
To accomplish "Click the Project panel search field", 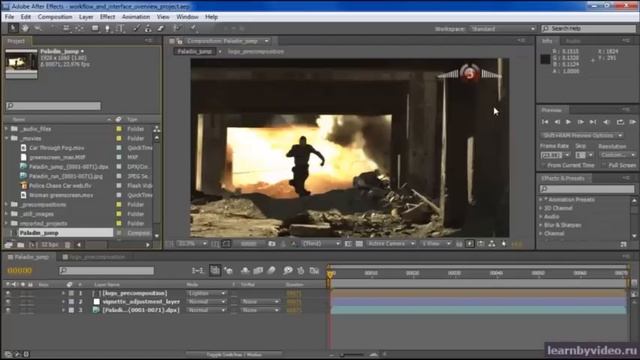I will pos(53,106).
